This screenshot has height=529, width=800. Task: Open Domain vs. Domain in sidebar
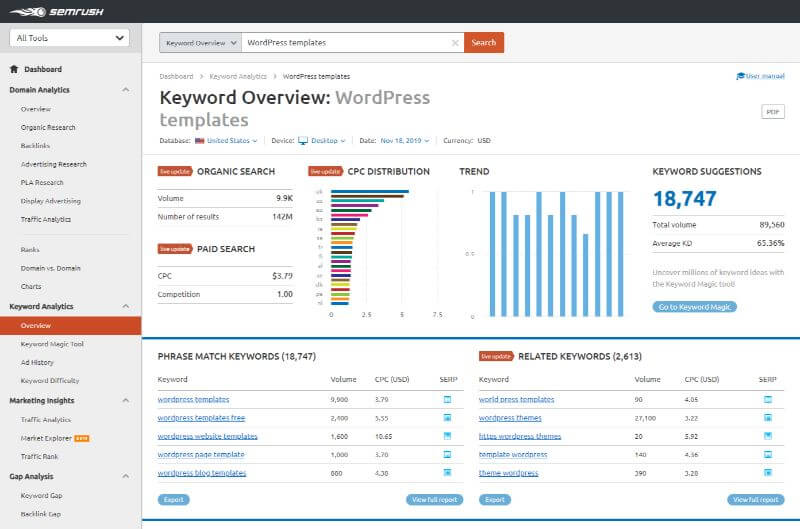(x=51, y=268)
